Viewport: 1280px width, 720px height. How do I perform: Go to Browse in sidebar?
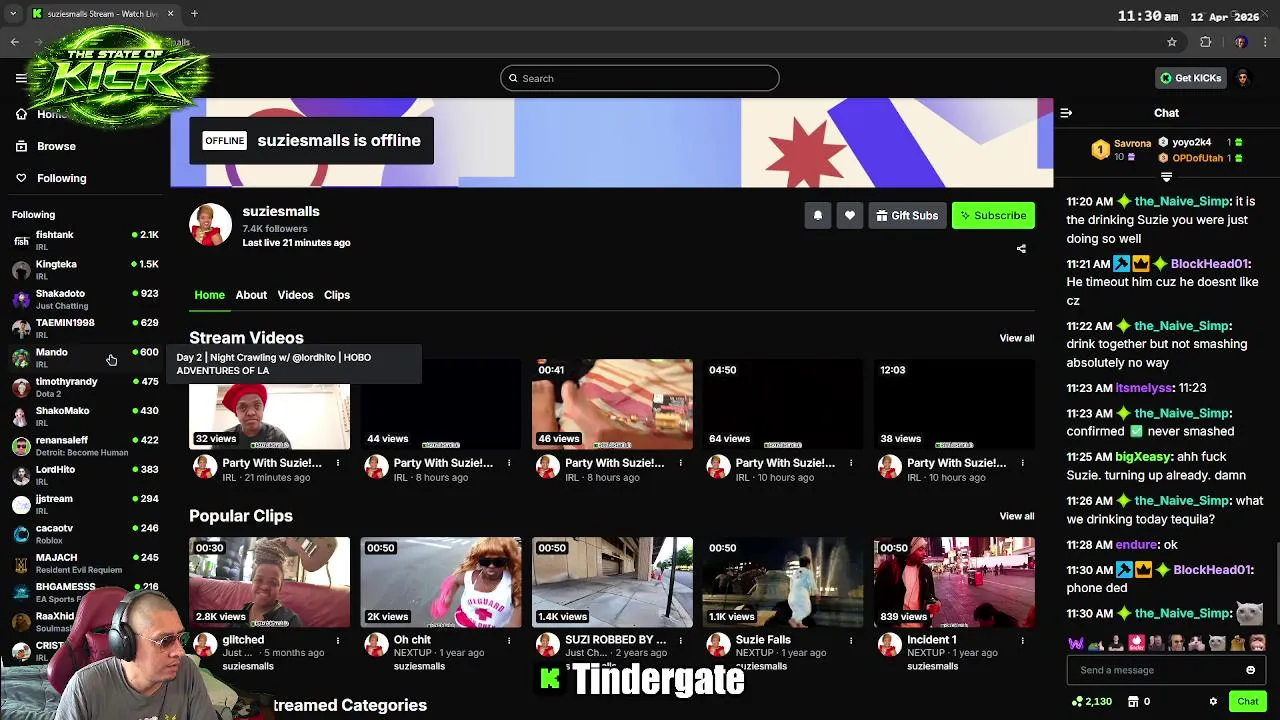[56, 146]
